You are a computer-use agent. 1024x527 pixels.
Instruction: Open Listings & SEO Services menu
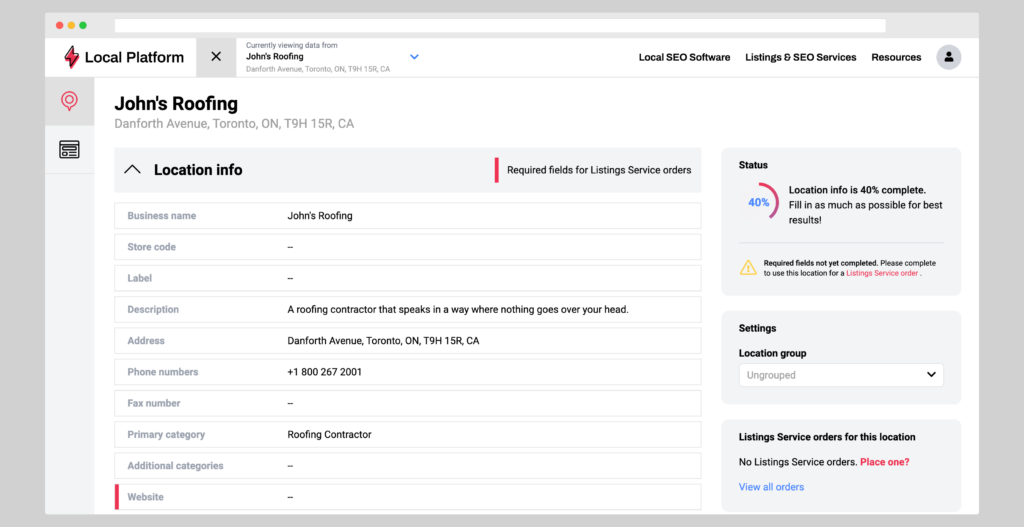[800, 57]
